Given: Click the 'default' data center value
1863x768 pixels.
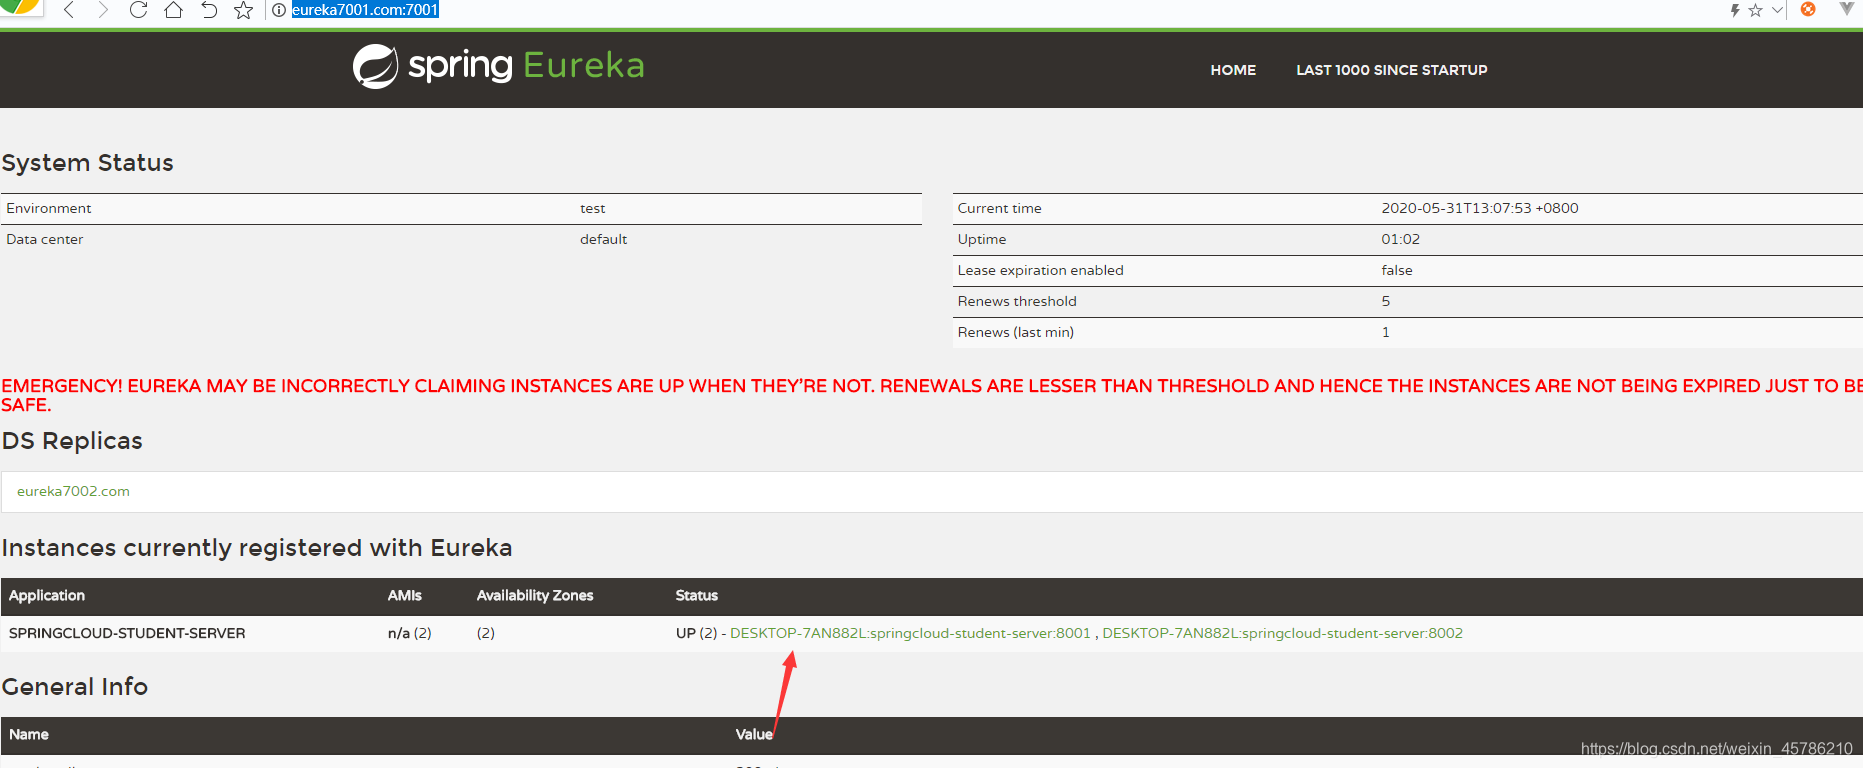Looking at the screenshot, I should coord(604,239).
